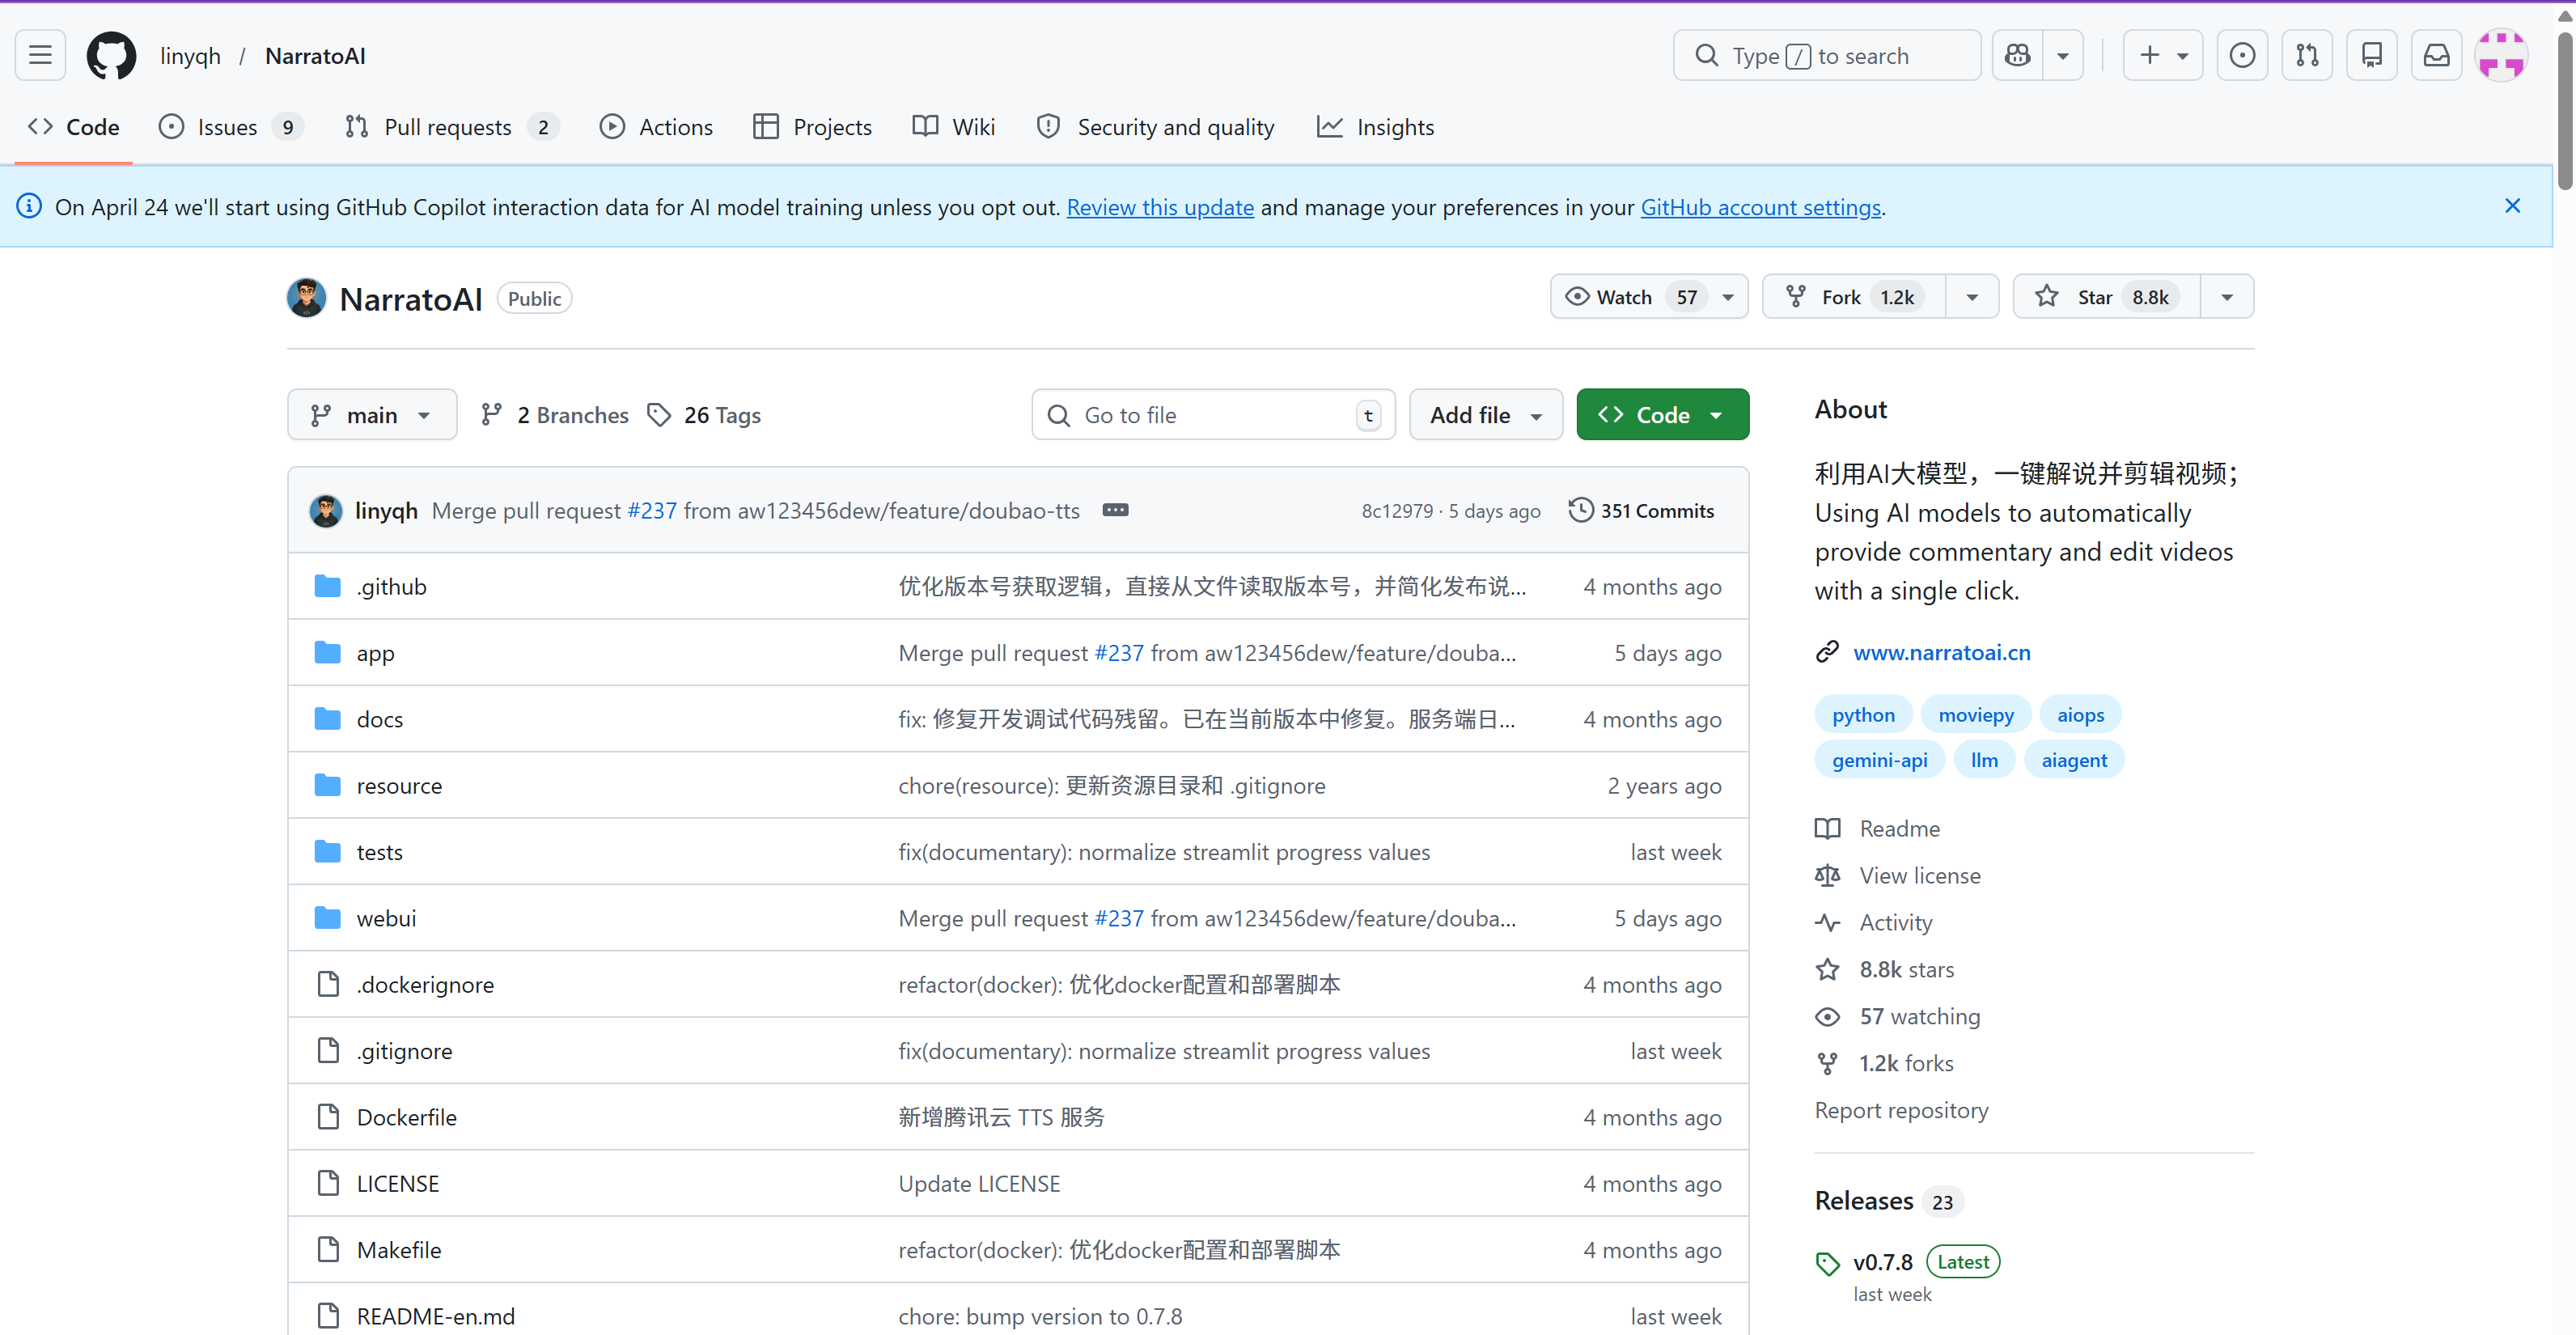Viewport: 2576px width, 1335px height.
Task: Open the Fork options dropdown arrow
Action: tap(1971, 297)
